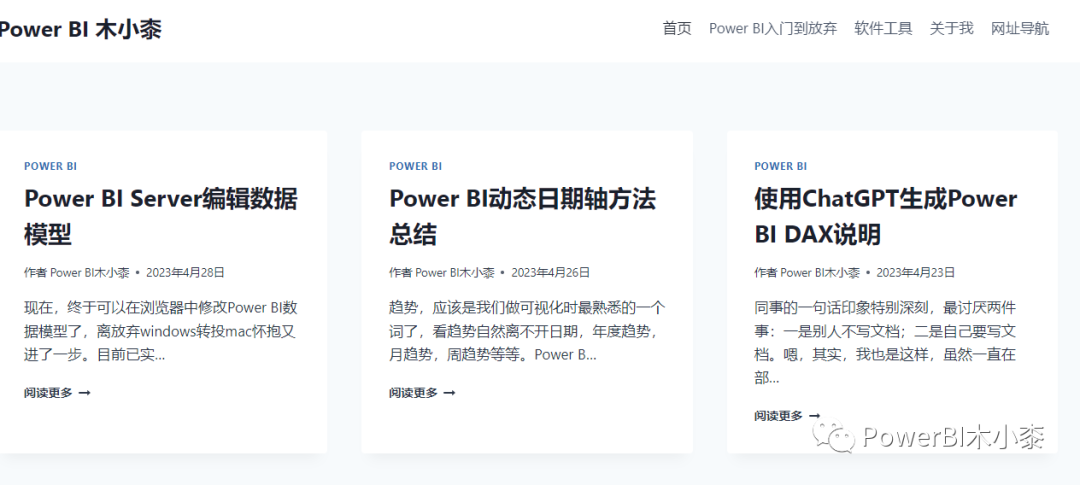This screenshot has height=485, width=1080.
Task: Open post title Power BI动态日期轴方法总结
Action: [x=523, y=217]
